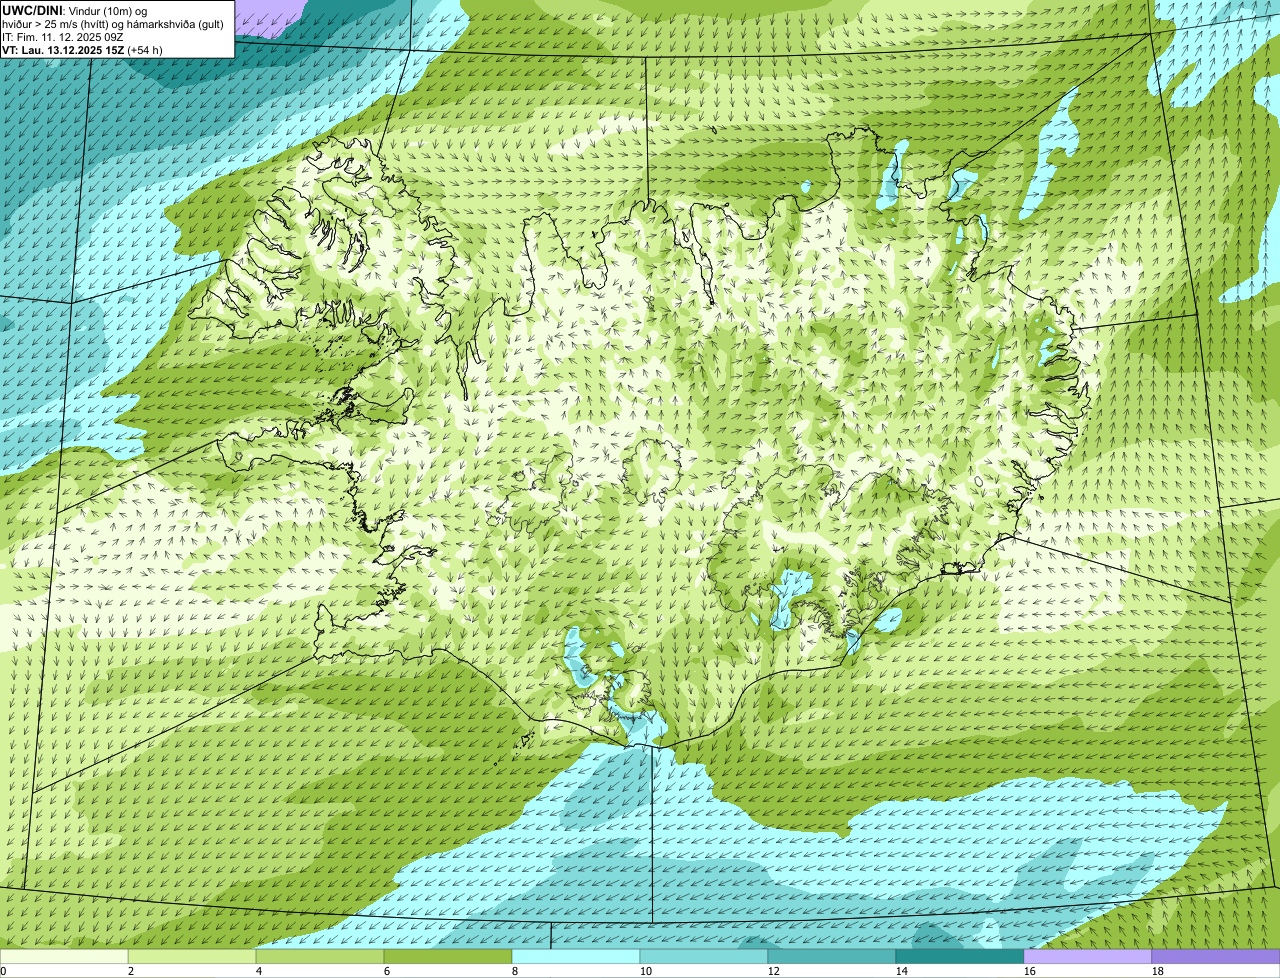Click the legend scale label '2'

(131, 971)
